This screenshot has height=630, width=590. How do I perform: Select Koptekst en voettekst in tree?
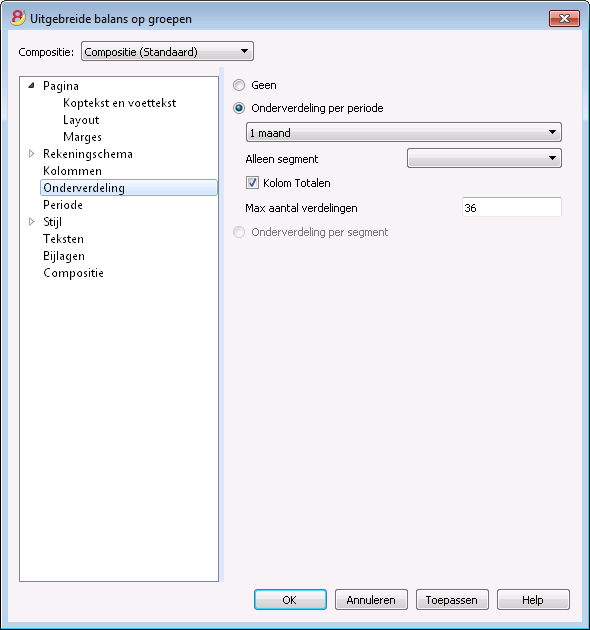(119, 103)
